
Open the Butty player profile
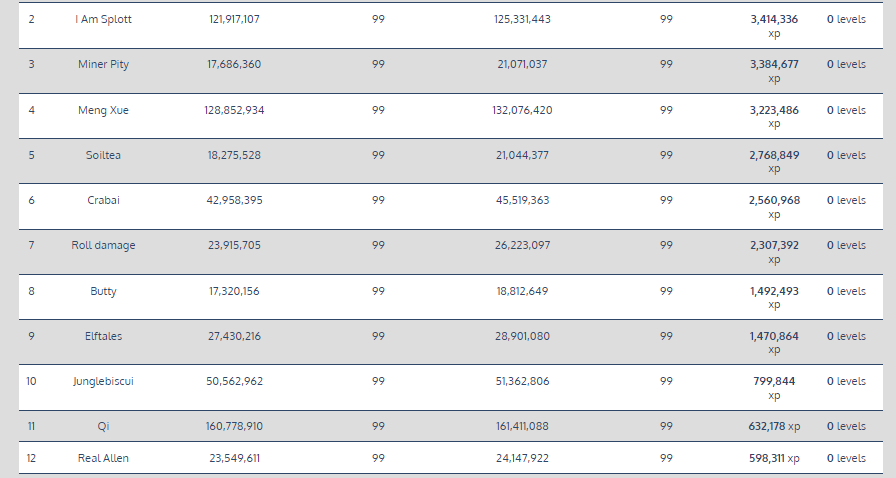tap(103, 291)
